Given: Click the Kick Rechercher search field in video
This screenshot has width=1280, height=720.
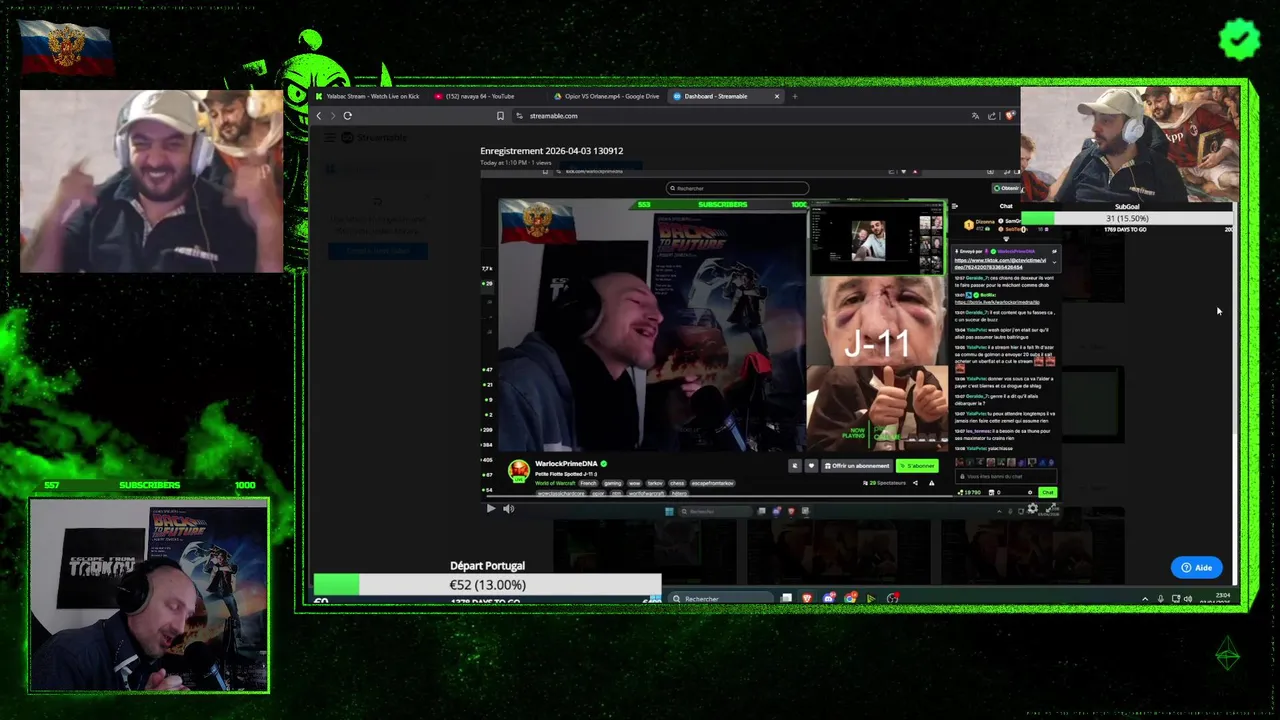Looking at the screenshot, I should (x=737, y=188).
